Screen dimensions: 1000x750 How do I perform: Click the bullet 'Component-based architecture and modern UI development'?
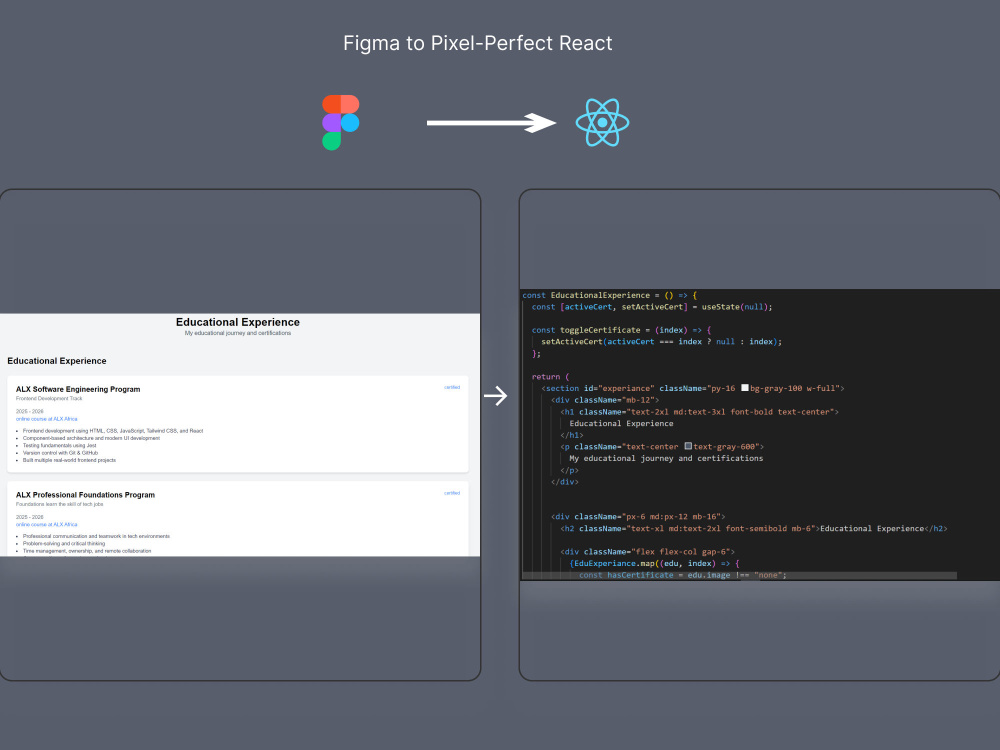coord(91,438)
